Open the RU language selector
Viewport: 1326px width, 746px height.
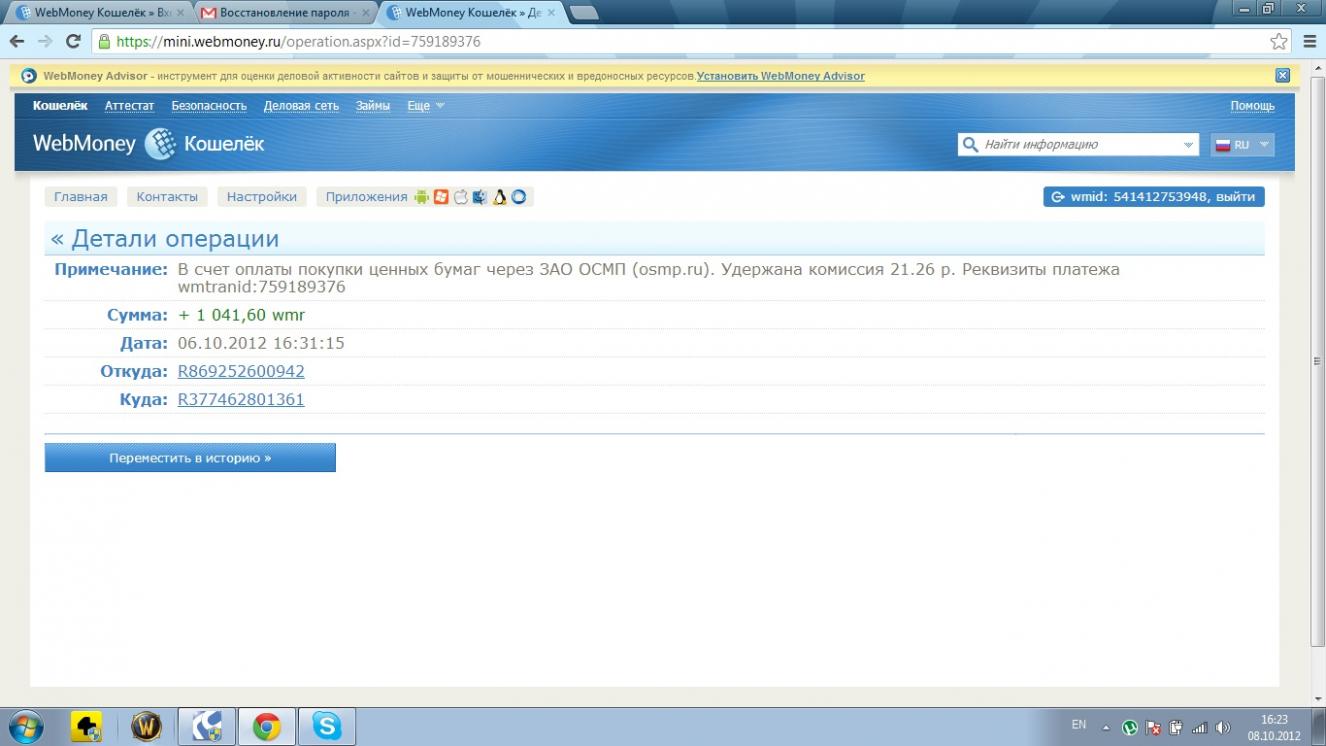1242,145
